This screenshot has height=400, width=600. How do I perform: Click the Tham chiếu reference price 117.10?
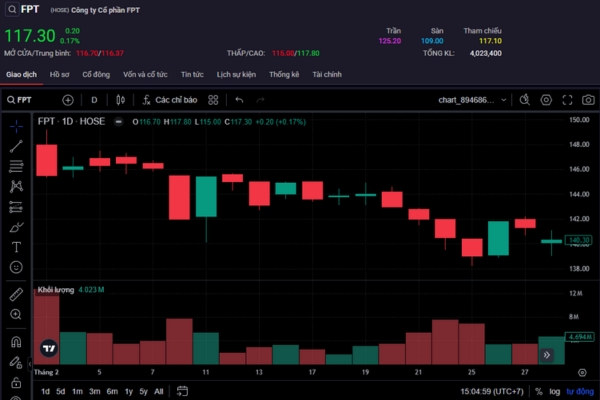pyautogui.click(x=490, y=41)
